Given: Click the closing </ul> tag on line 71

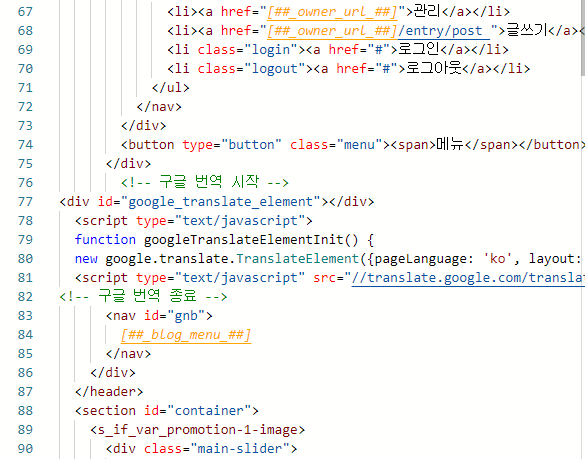Looking at the screenshot, I should [171, 88].
